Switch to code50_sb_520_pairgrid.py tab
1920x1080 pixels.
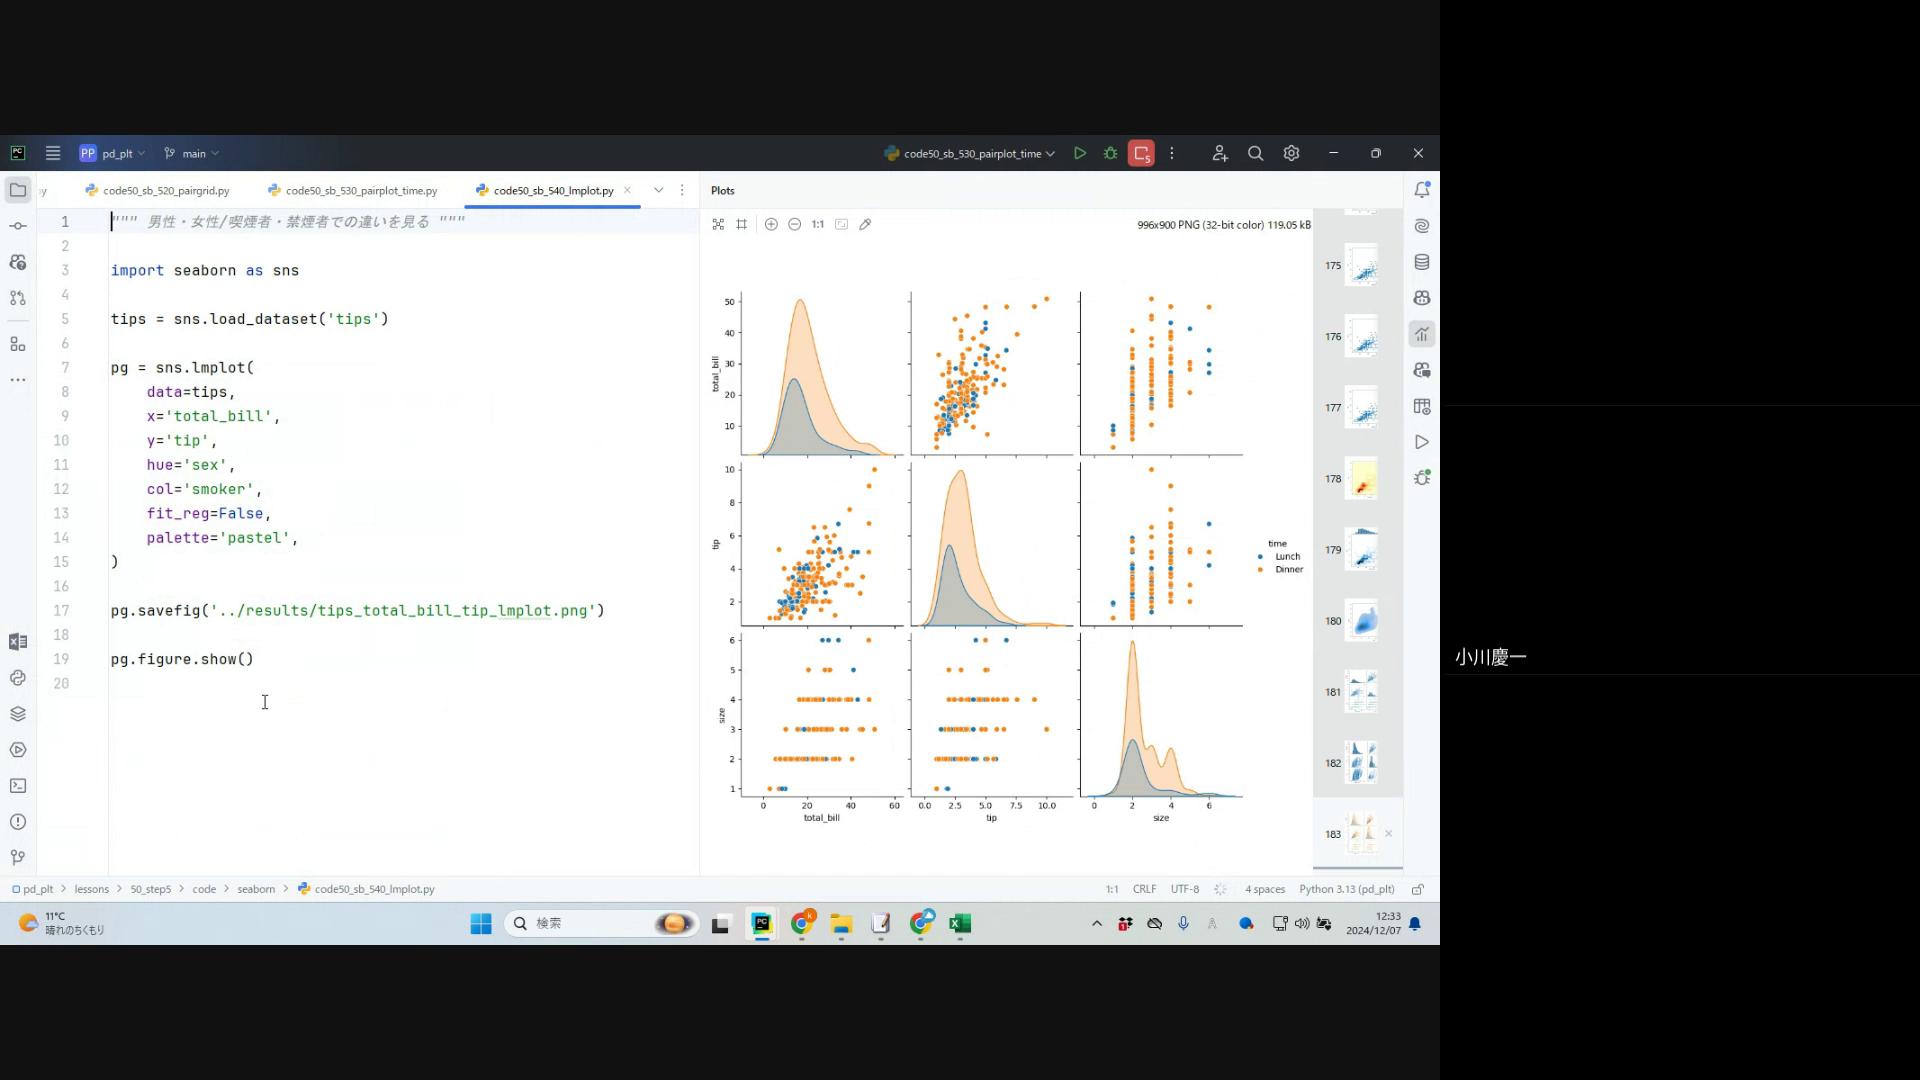coord(165,190)
